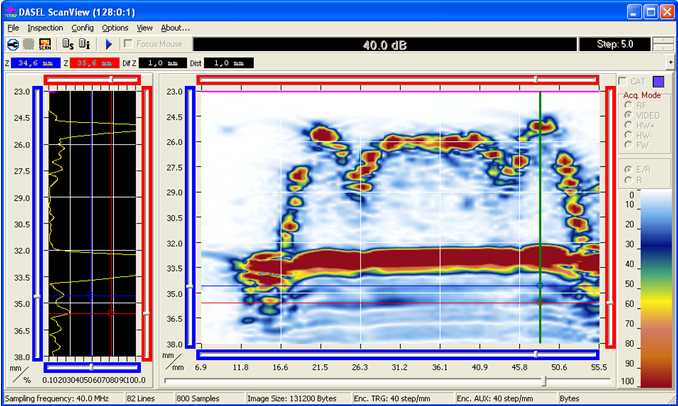The height and width of the screenshot is (406, 678).
Task: Toggle the CAT checkbox
Action: [622, 81]
